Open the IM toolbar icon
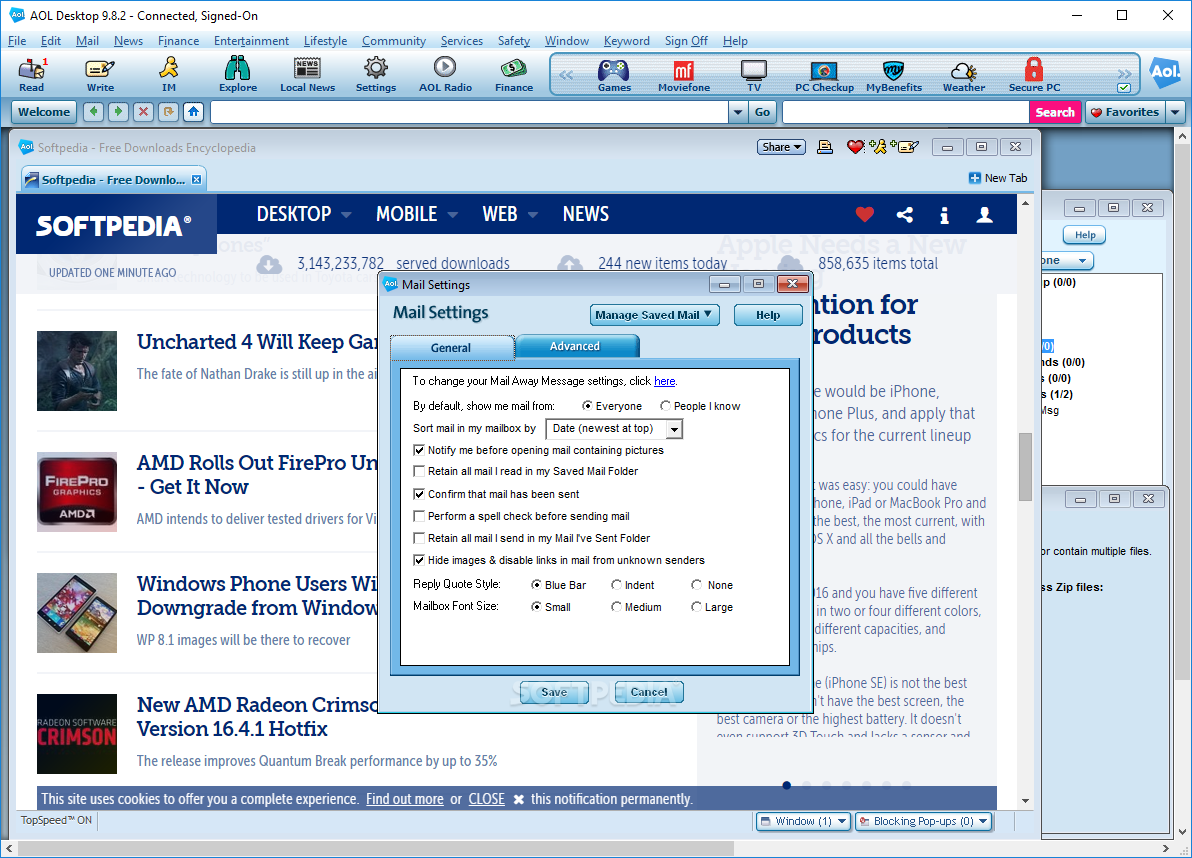1192x858 pixels. (x=169, y=74)
